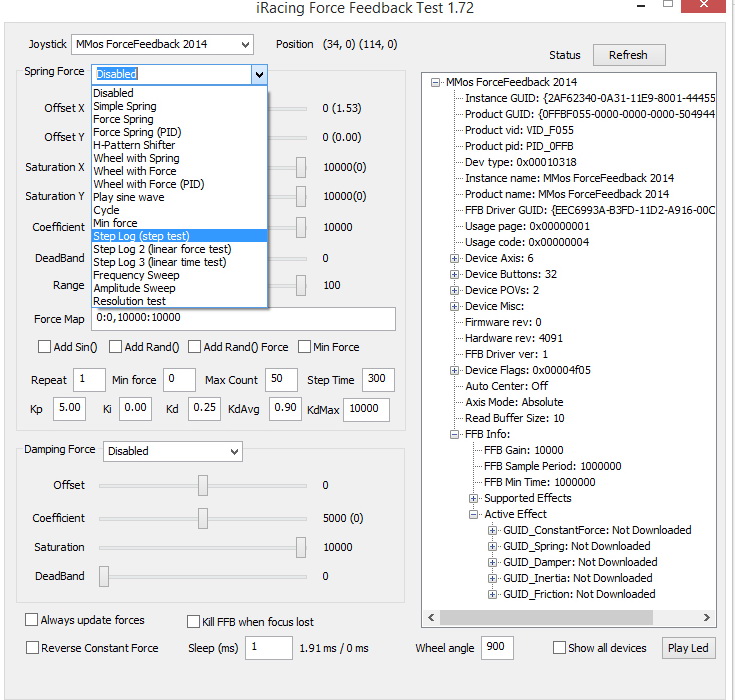Click the Sleep (ms) input field

pos(269,648)
